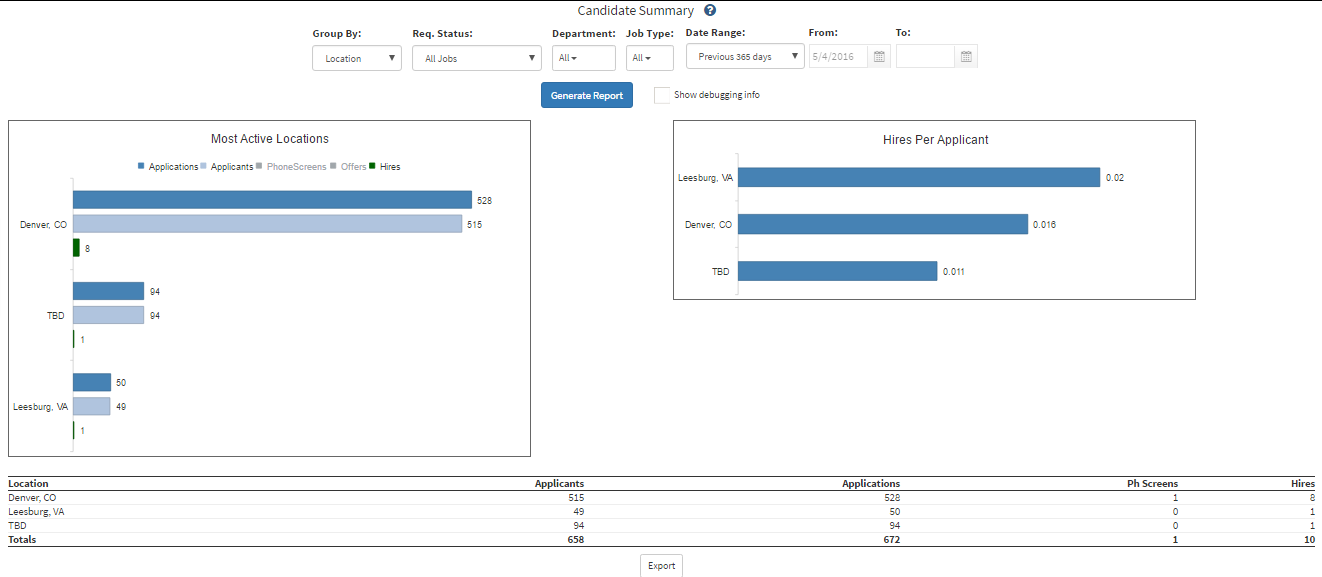Click the Export button below the table

[661, 565]
